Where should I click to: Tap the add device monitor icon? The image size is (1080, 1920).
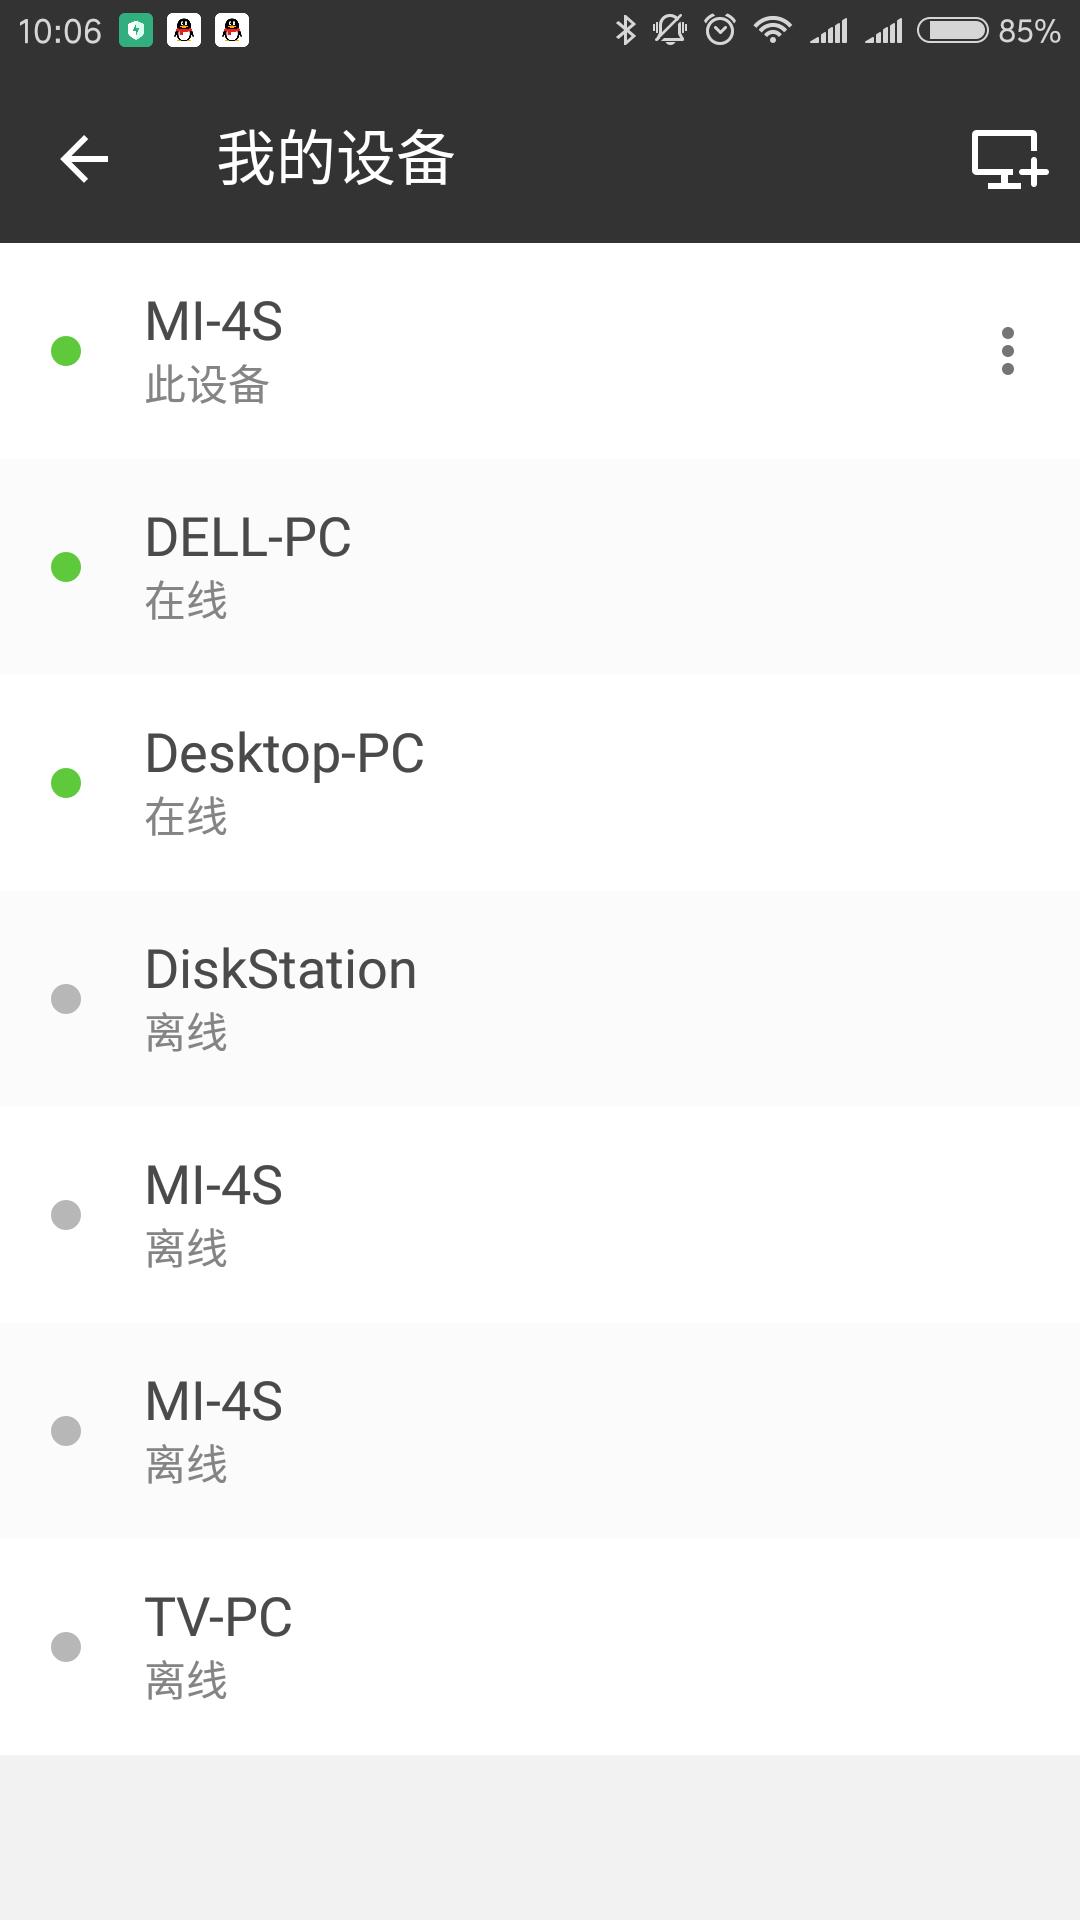coord(1008,159)
